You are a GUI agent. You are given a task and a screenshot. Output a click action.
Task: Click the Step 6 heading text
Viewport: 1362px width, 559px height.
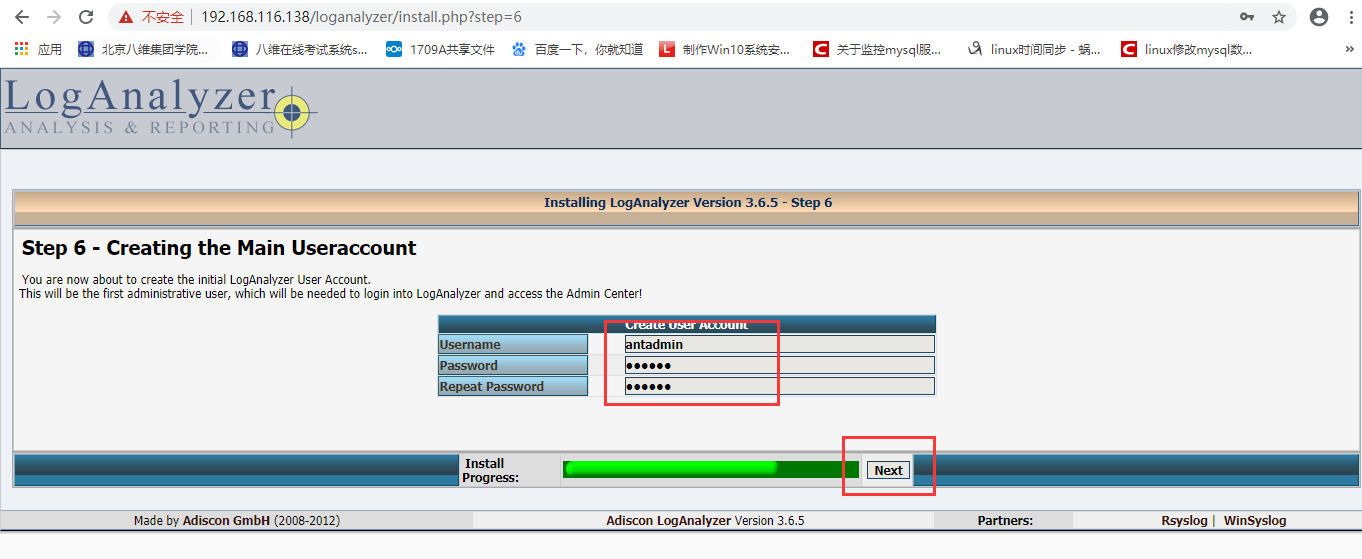click(x=219, y=248)
